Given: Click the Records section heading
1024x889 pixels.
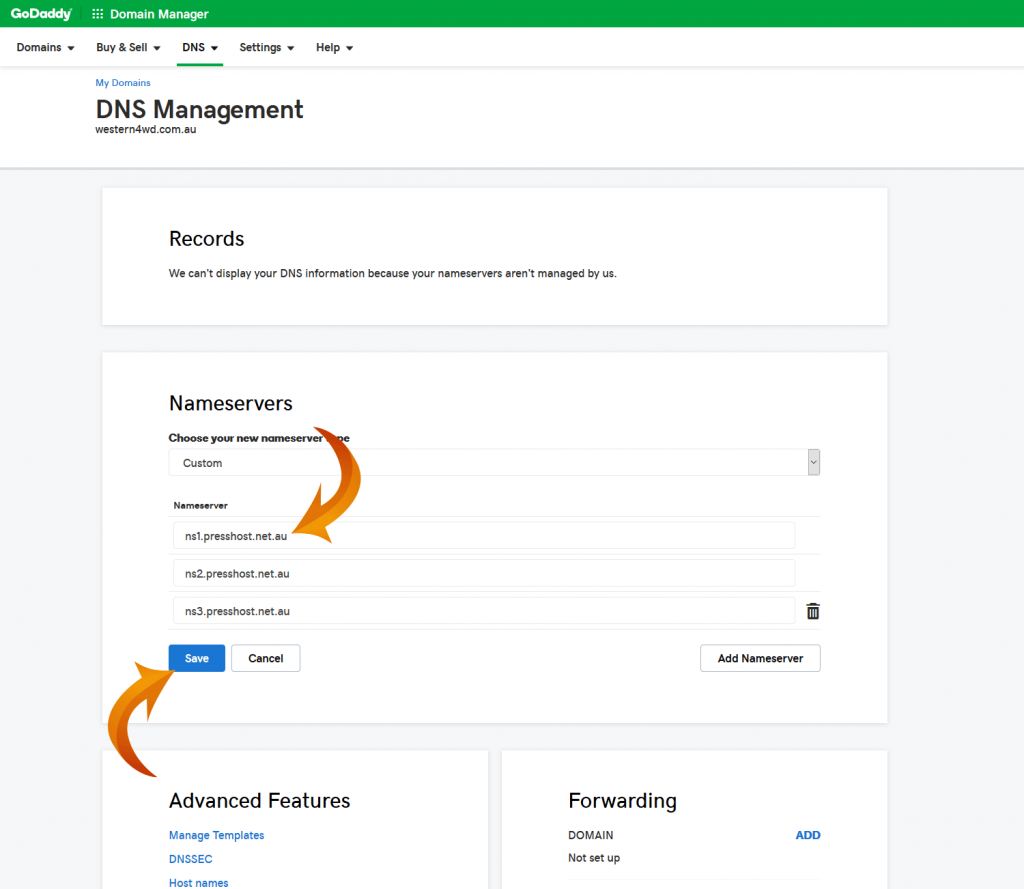Looking at the screenshot, I should pyautogui.click(x=206, y=239).
